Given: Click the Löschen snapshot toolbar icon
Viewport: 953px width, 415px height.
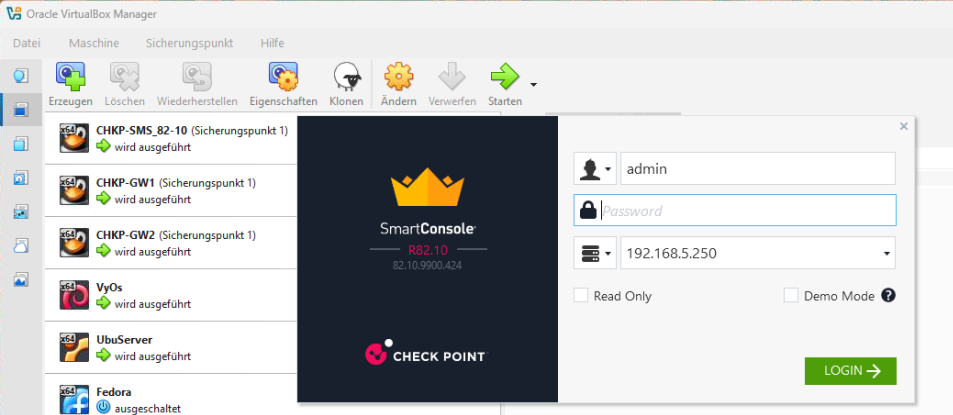Looking at the screenshot, I should [125, 76].
